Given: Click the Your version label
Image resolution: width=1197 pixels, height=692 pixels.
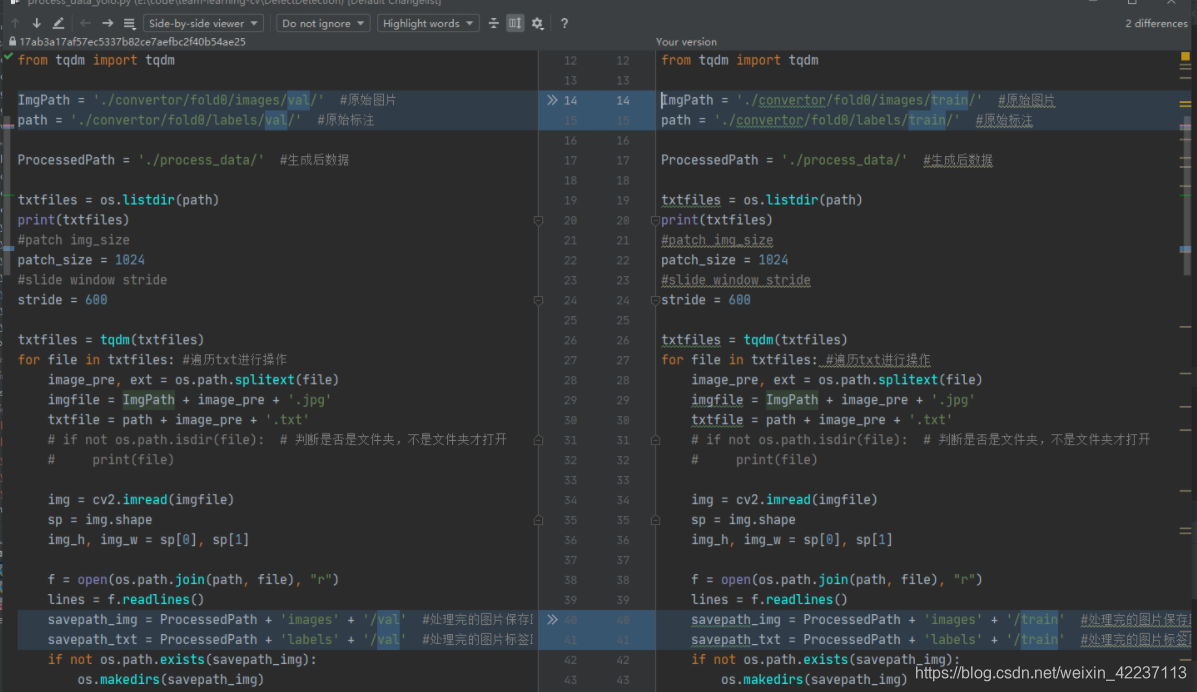Looking at the screenshot, I should pos(686,42).
